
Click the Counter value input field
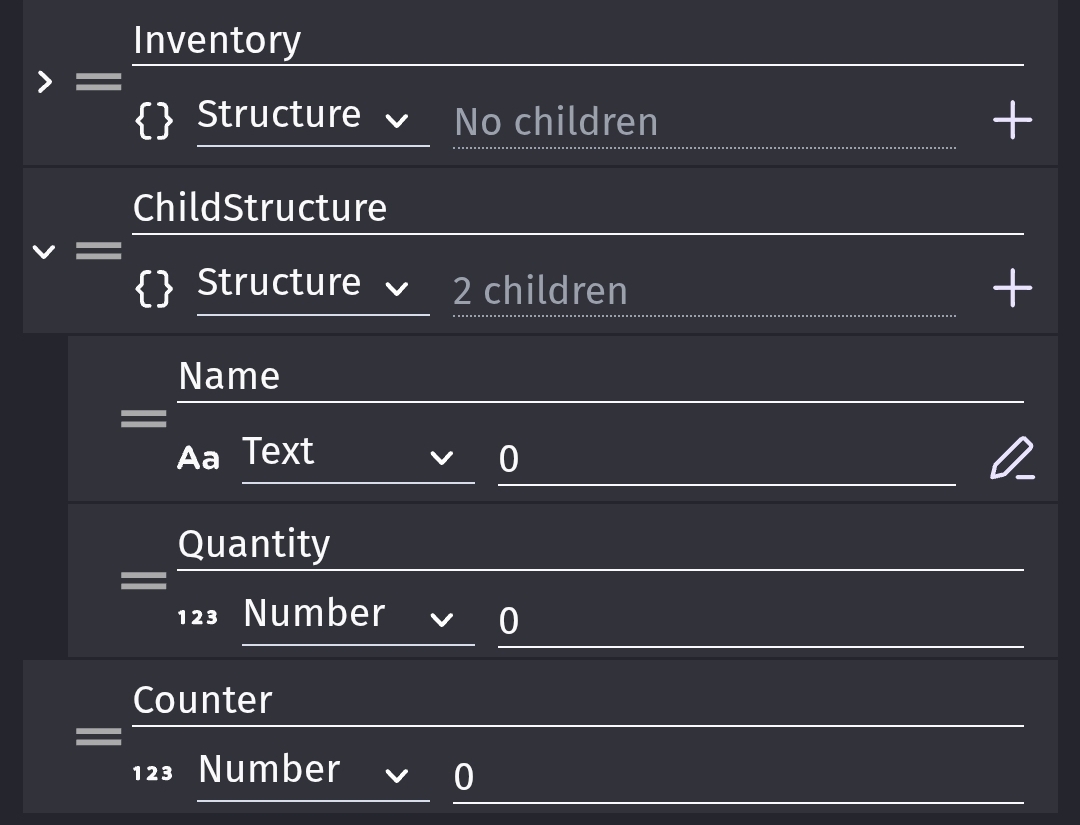pos(738,777)
